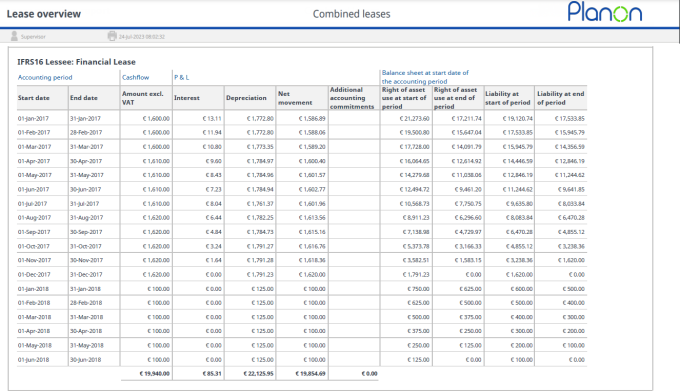Click the Supervisor user name
Screen dimensions: 680x391
(x=33, y=37)
